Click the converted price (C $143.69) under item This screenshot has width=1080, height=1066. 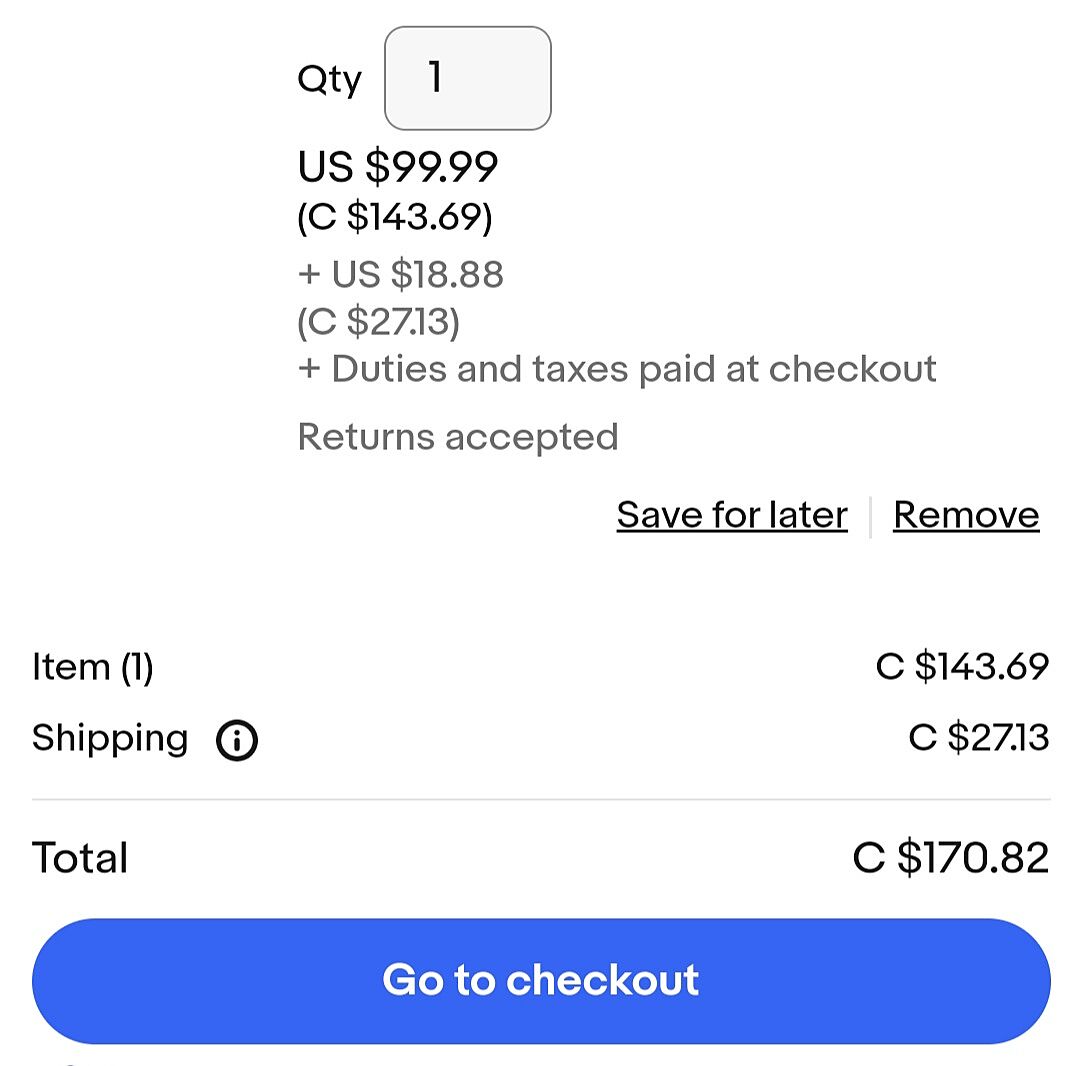pos(395,217)
